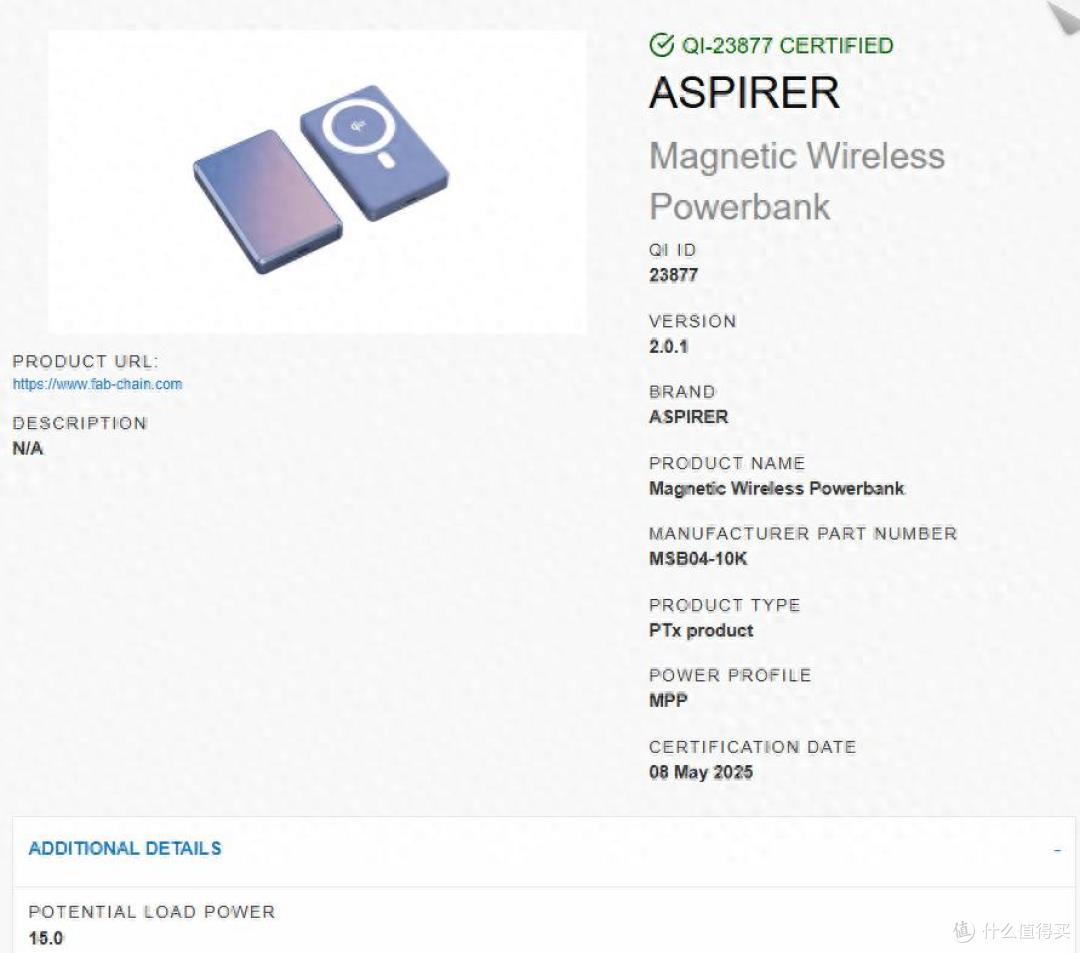Image resolution: width=1080 pixels, height=953 pixels.
Task: Click the MPP power profile value
Action: click(668, 700)
